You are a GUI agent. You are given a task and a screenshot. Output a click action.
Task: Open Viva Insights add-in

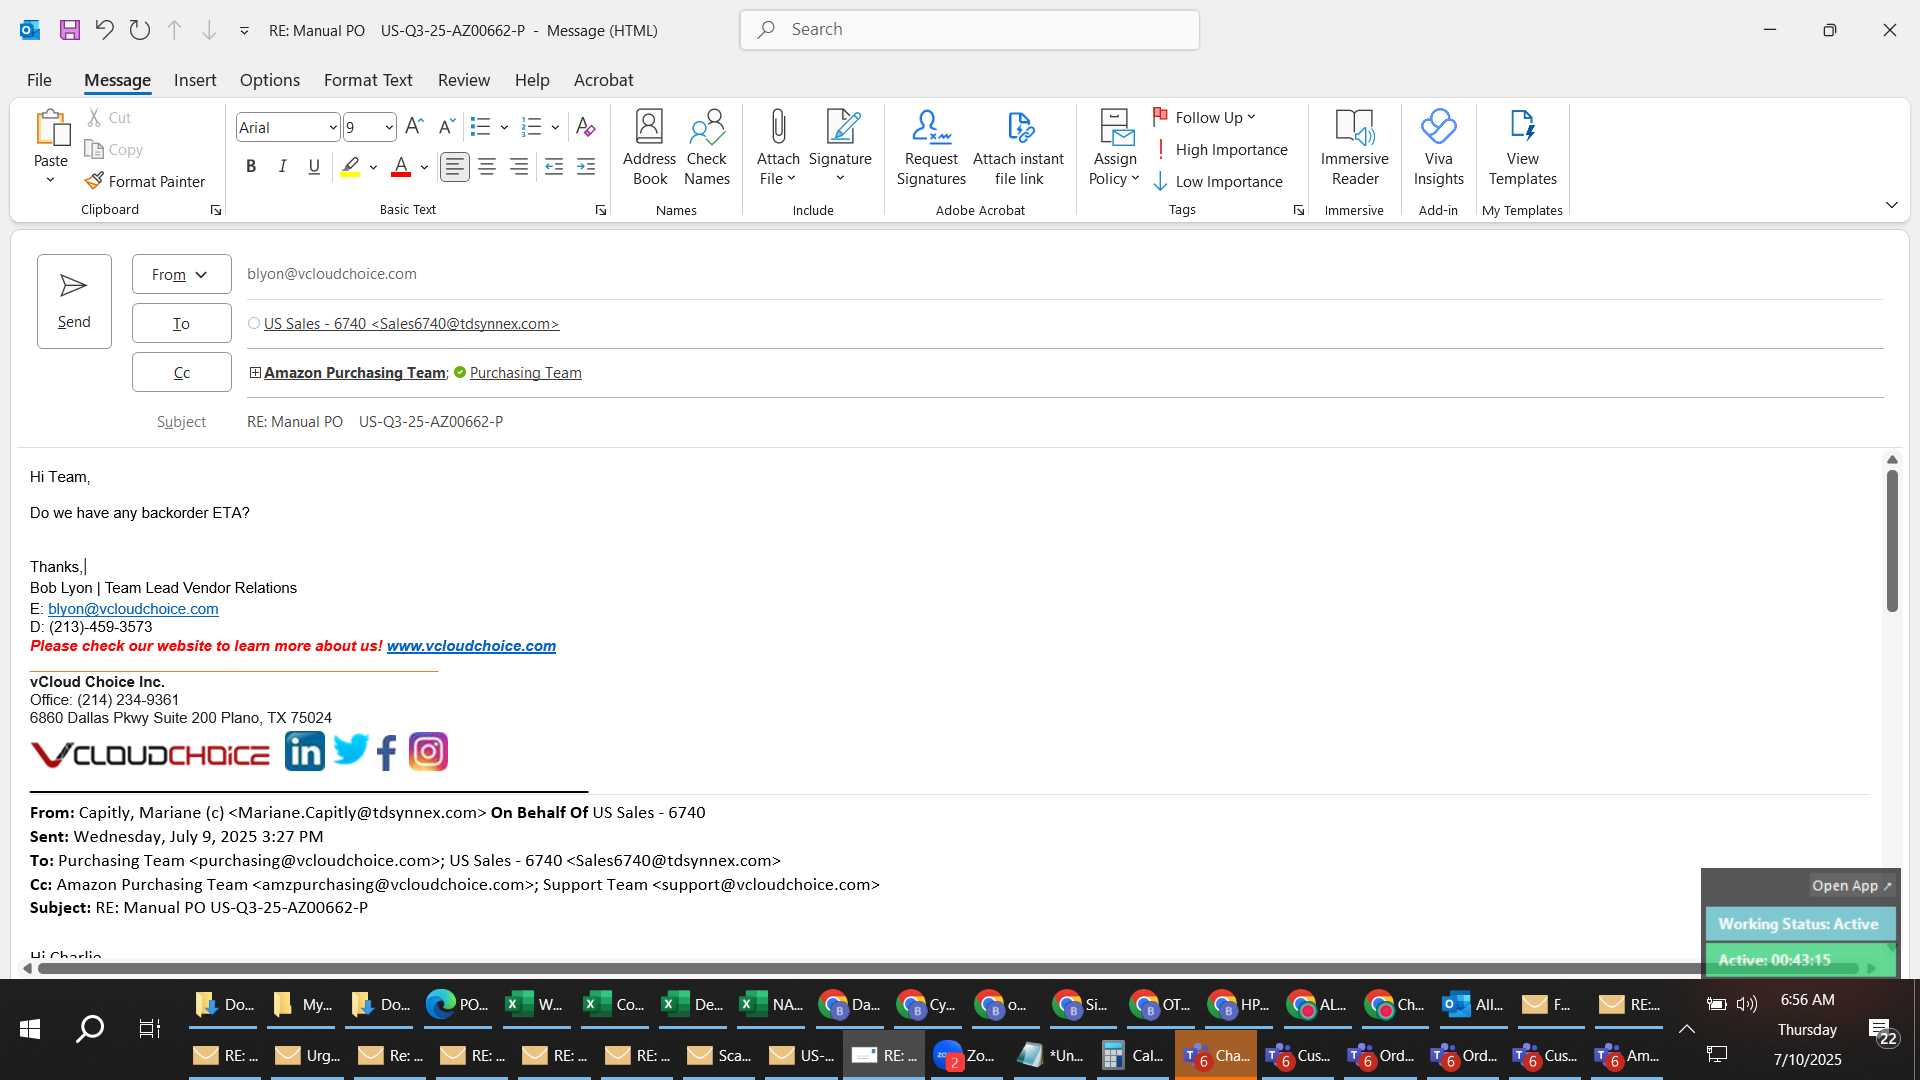coord(1438,147)
